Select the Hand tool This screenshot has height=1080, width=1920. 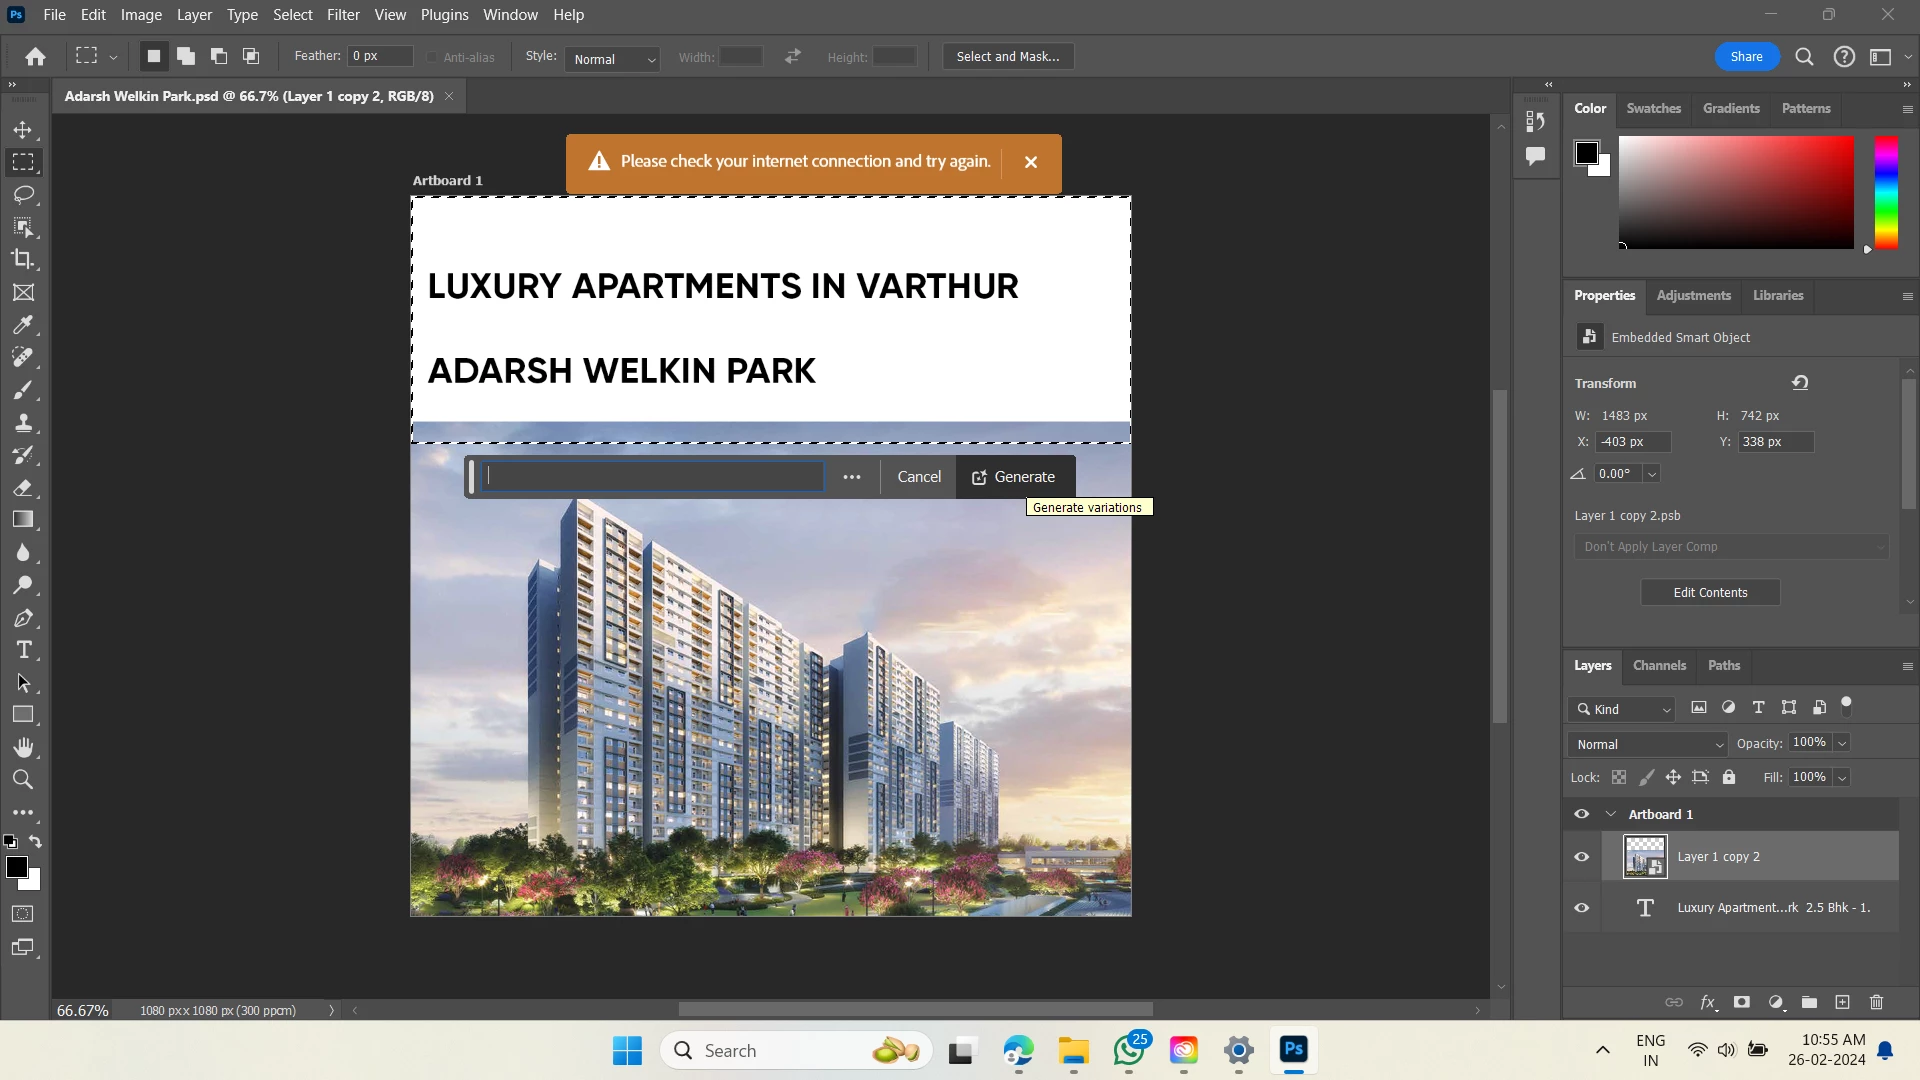coord(23,747)
